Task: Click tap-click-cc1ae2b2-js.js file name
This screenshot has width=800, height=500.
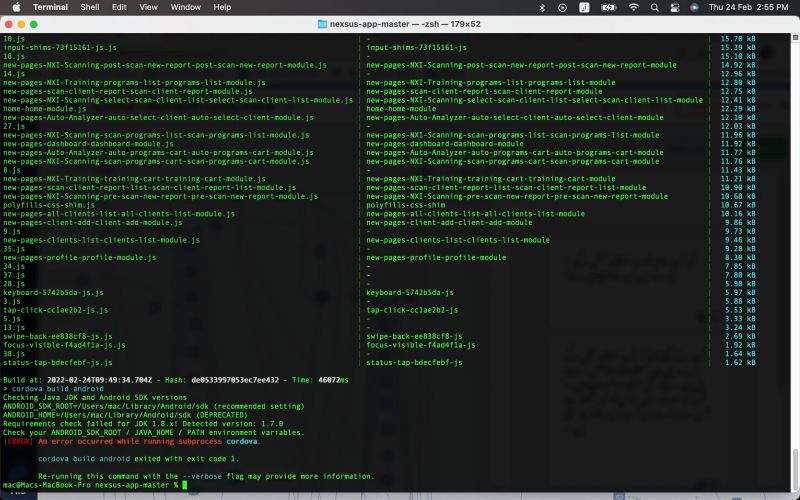Action: tap(56, 310)
